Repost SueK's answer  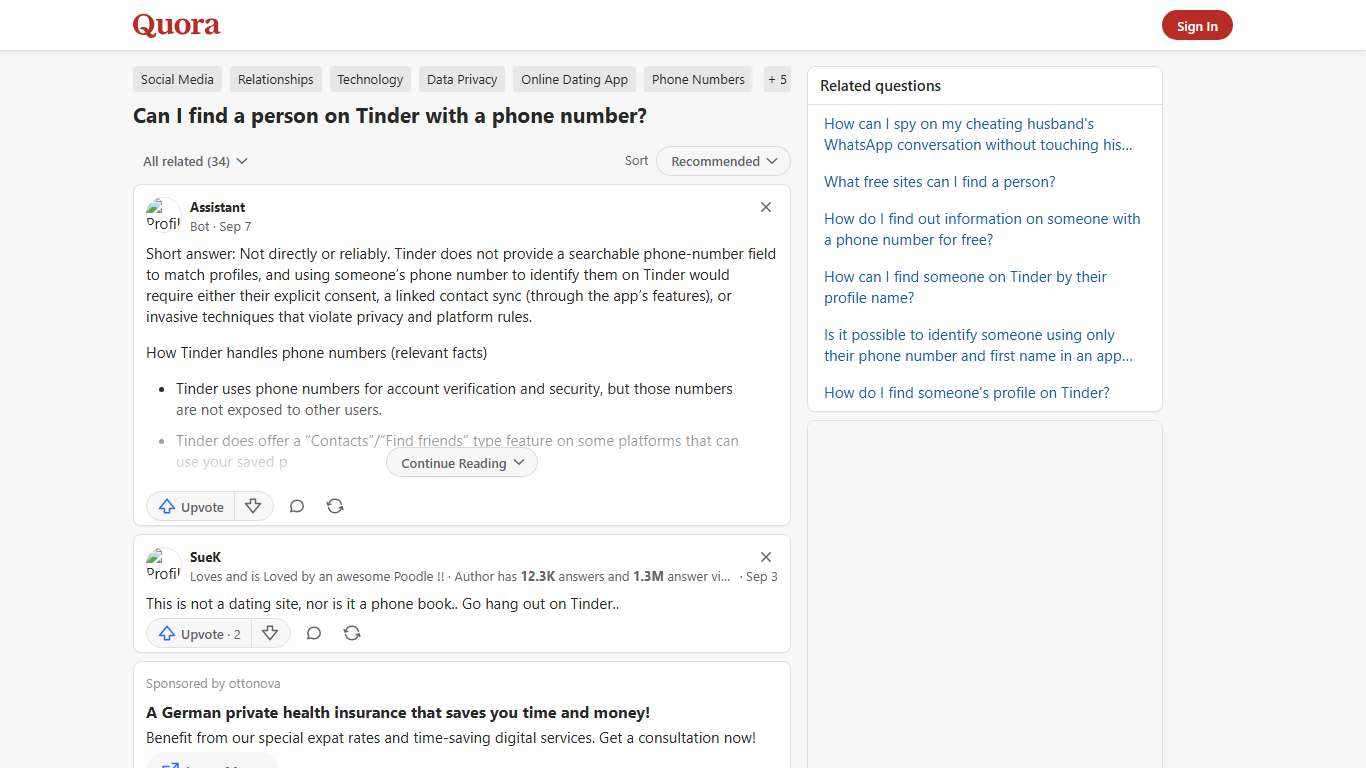click(x=351, y=633)
